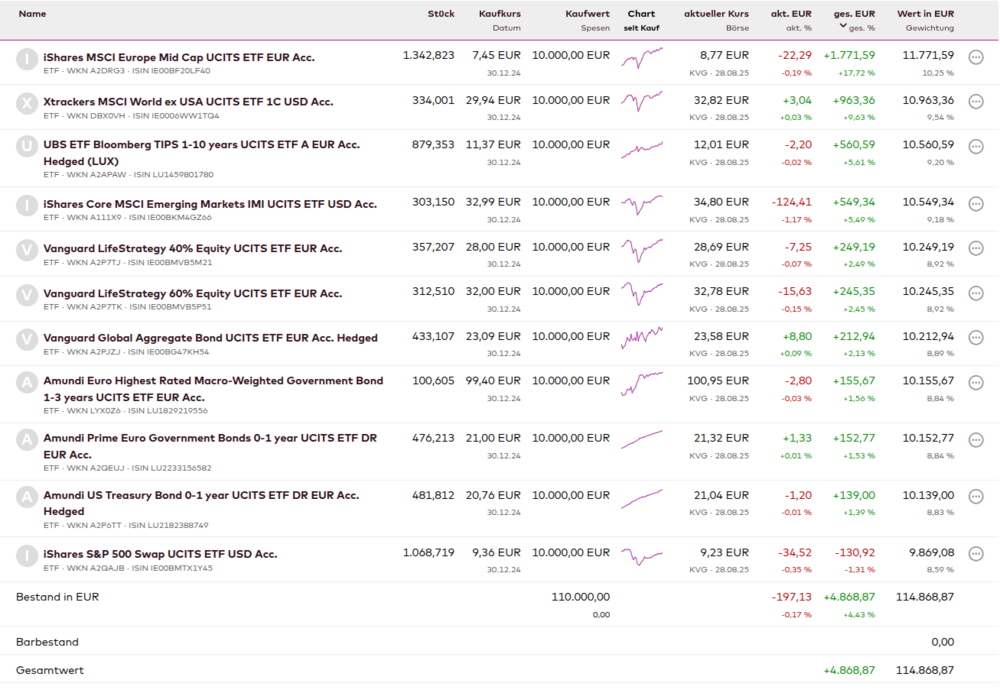Open UBS ETF Bloomberg TIPS 1-10 years link
Viewport: 1000px width, 693px height.
point(202,153)
